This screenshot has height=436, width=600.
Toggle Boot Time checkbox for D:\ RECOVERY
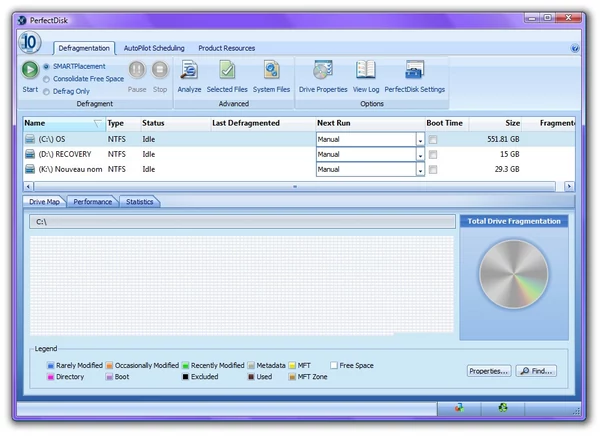(433, 154)
